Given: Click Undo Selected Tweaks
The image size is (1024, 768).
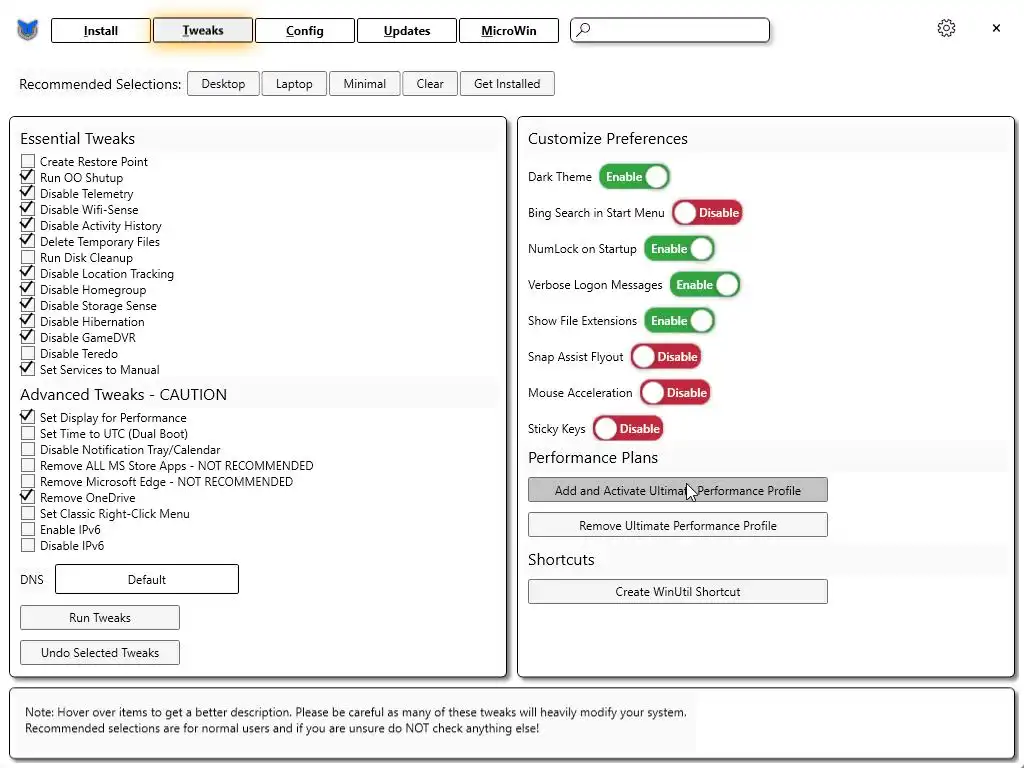Looking at the screenshot, I should 100,652.
